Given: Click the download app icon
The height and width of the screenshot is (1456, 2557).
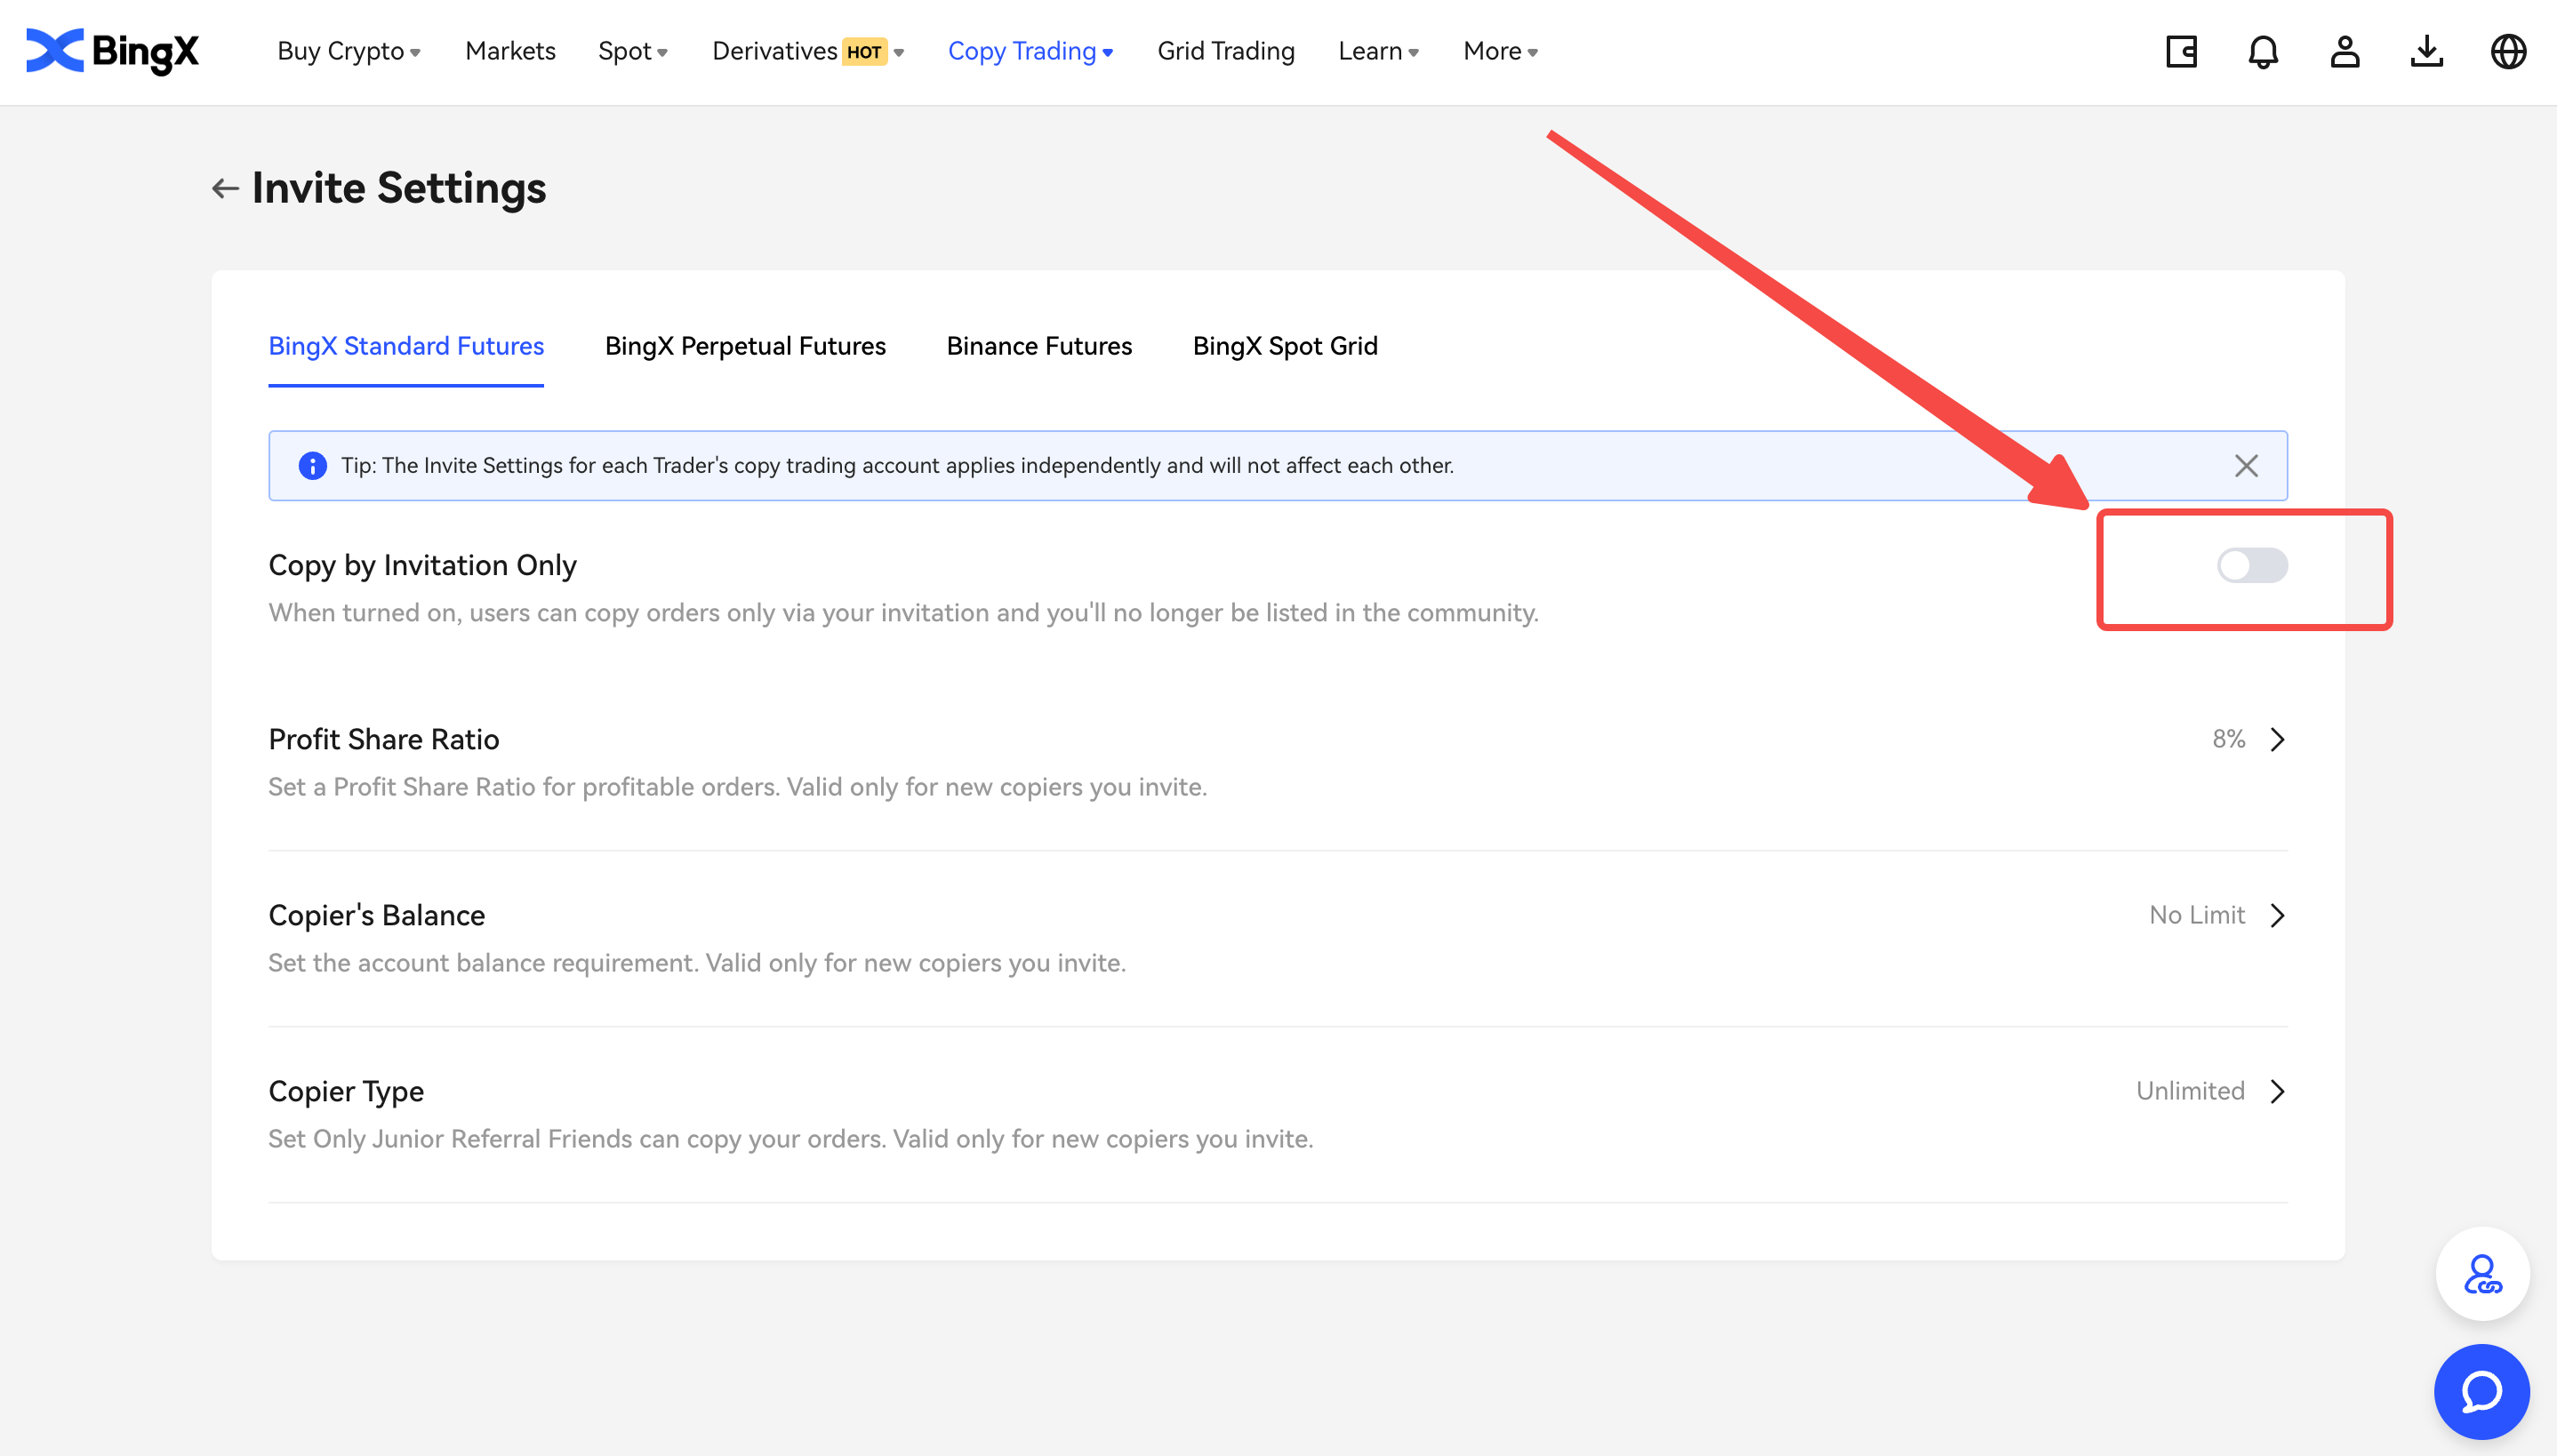Looking at the screenshot, I should point(2427,51).
